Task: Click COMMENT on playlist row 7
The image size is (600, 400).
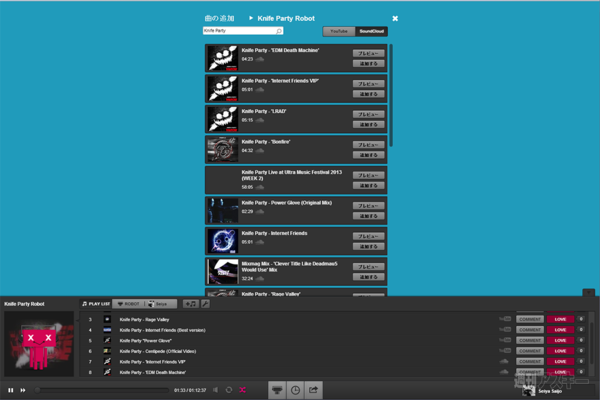Action: (530, 361)
